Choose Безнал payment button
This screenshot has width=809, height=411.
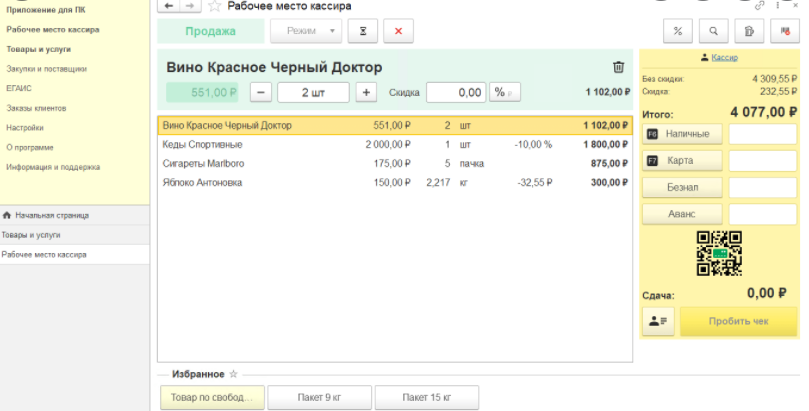[682, 188]
